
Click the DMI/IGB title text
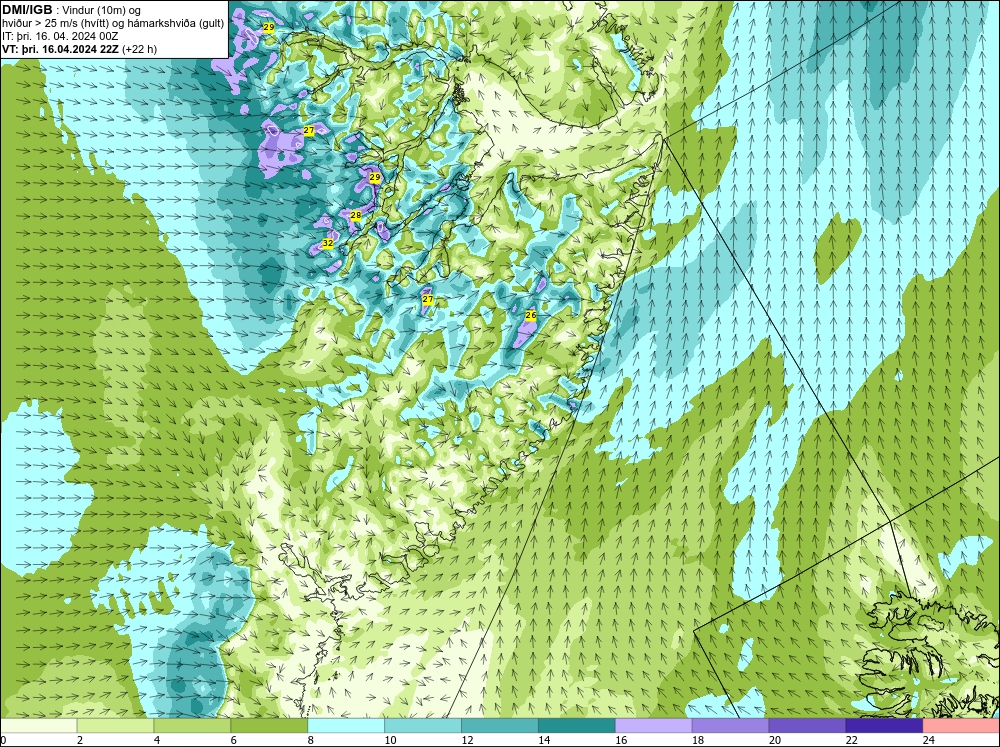[x=27, y=10]
